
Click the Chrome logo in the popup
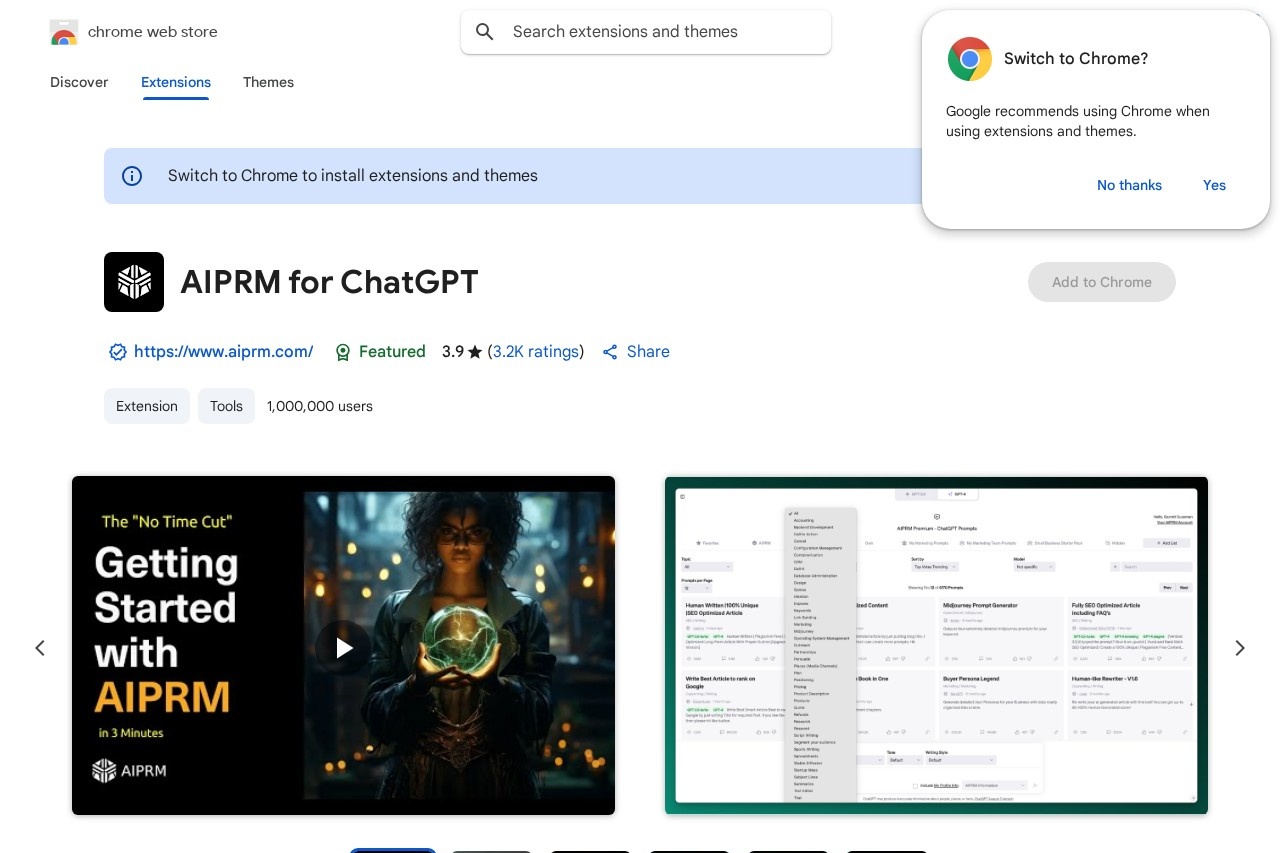point(969,59)
